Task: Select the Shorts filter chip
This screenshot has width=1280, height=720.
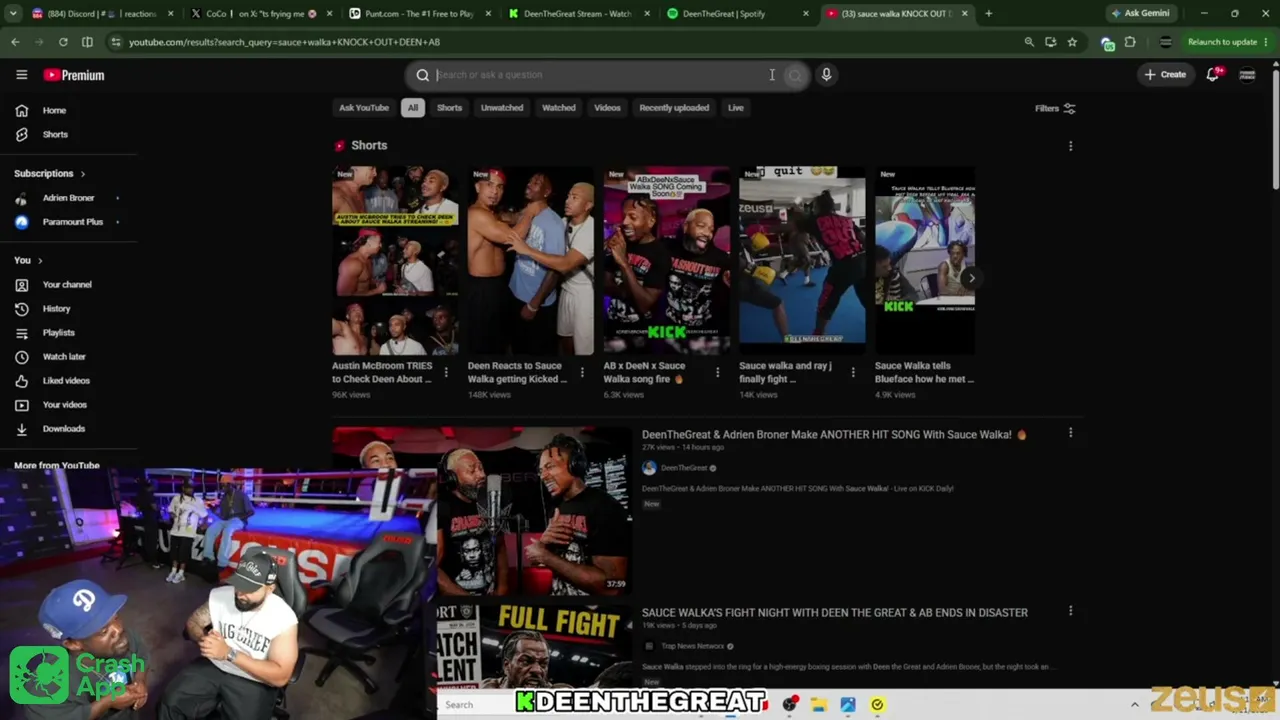Action: coord(449,108)
